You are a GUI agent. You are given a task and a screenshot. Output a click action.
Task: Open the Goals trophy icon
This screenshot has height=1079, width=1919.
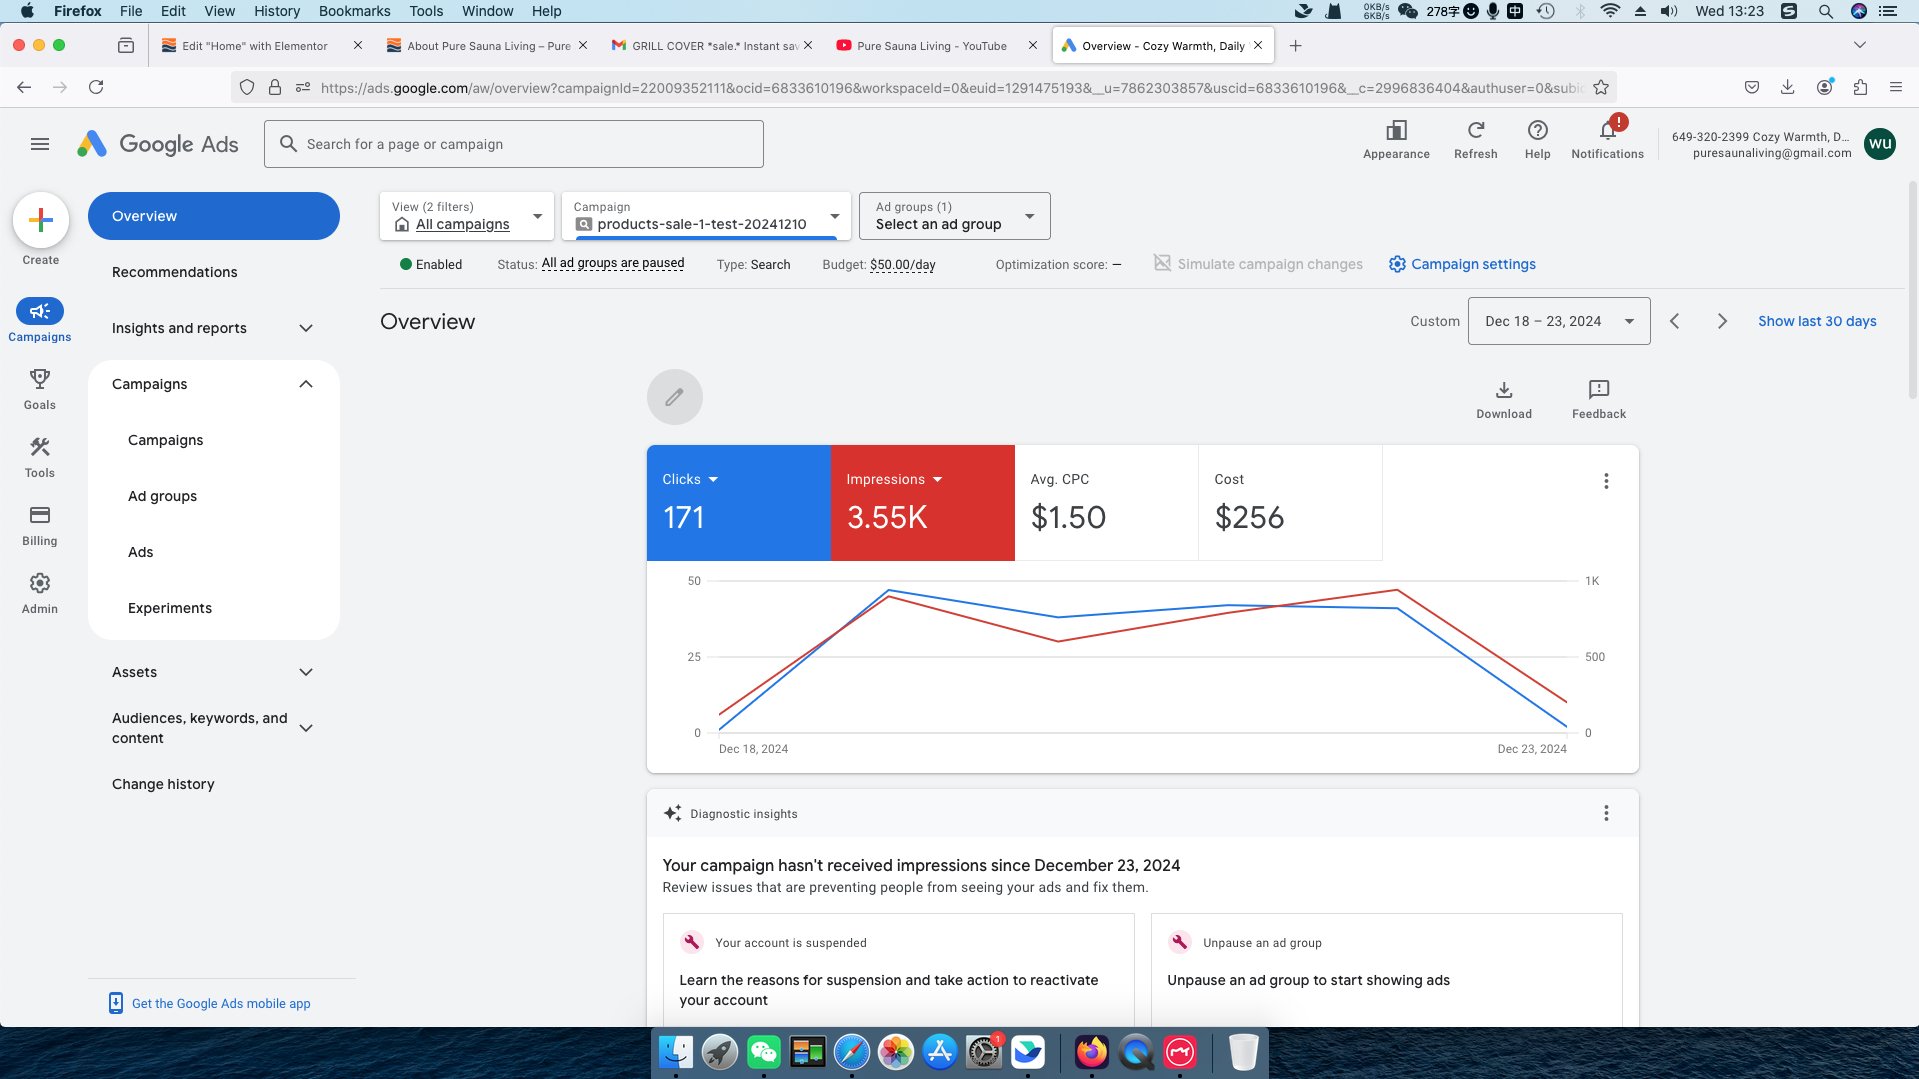click(x=40, y=380)
